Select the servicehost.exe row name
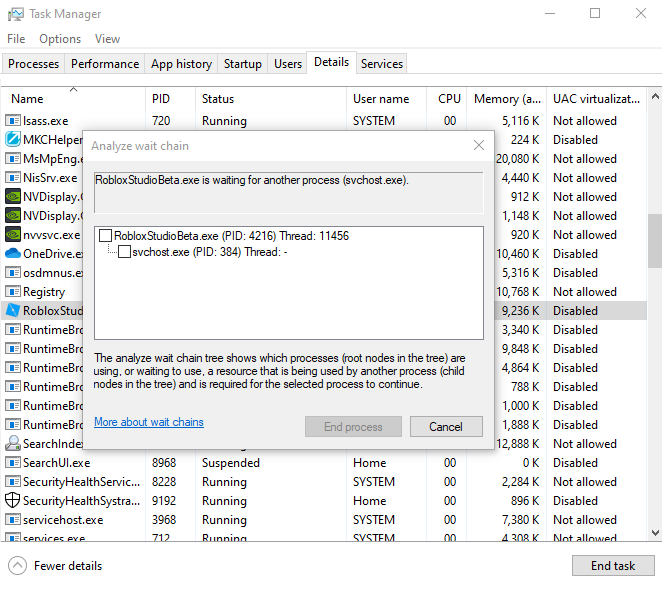662x589 pixels. click(x=63, y=520)
